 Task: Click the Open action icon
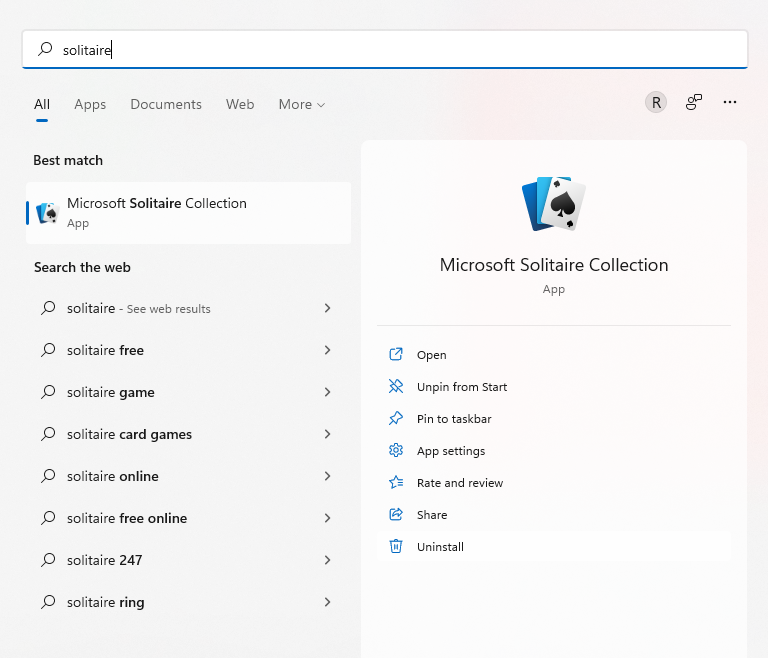396,355
